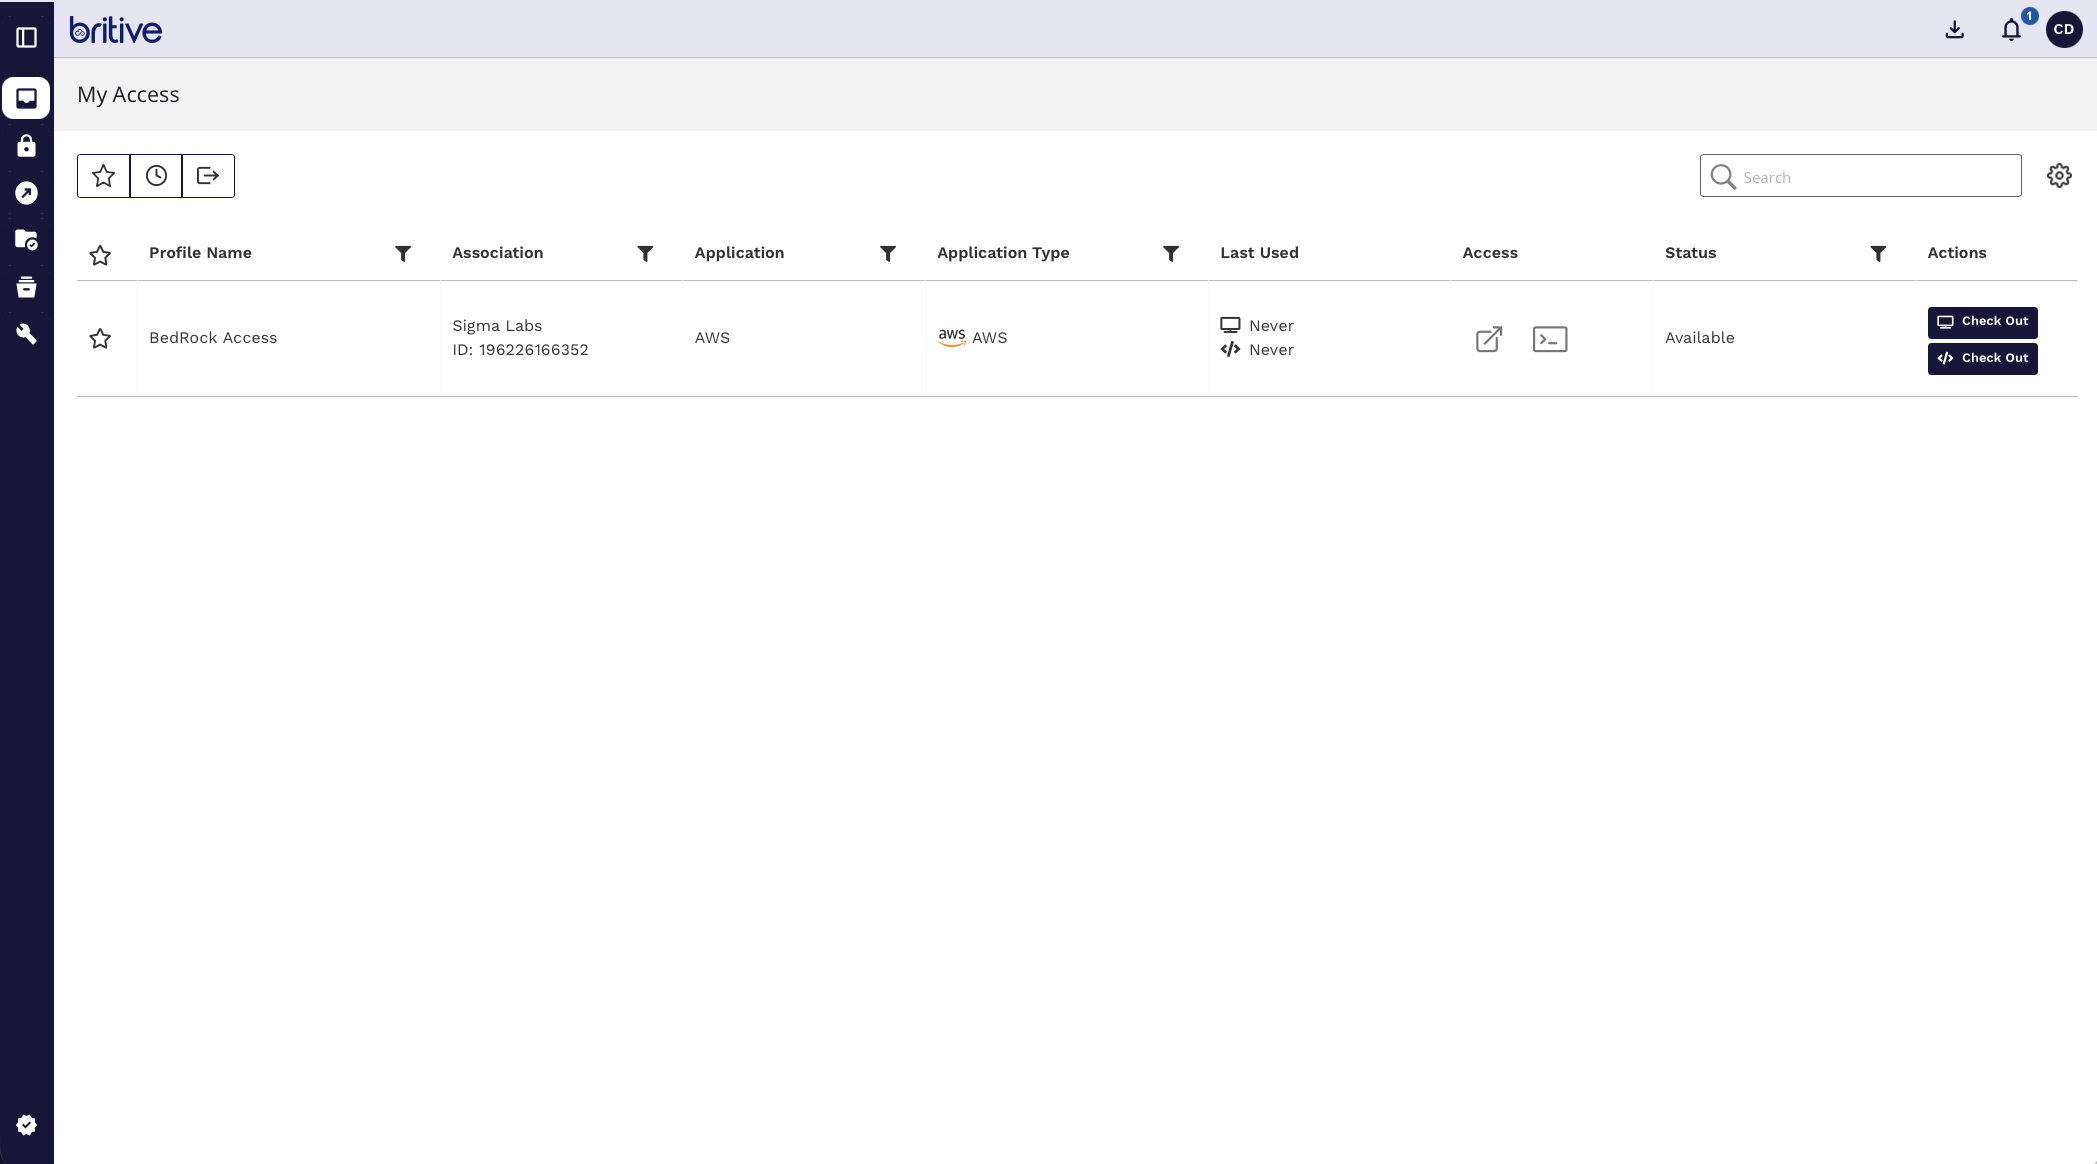Screen dimensions: 2097x1164
Task: Open the Association column filter
Action: (x=645, y=254)
